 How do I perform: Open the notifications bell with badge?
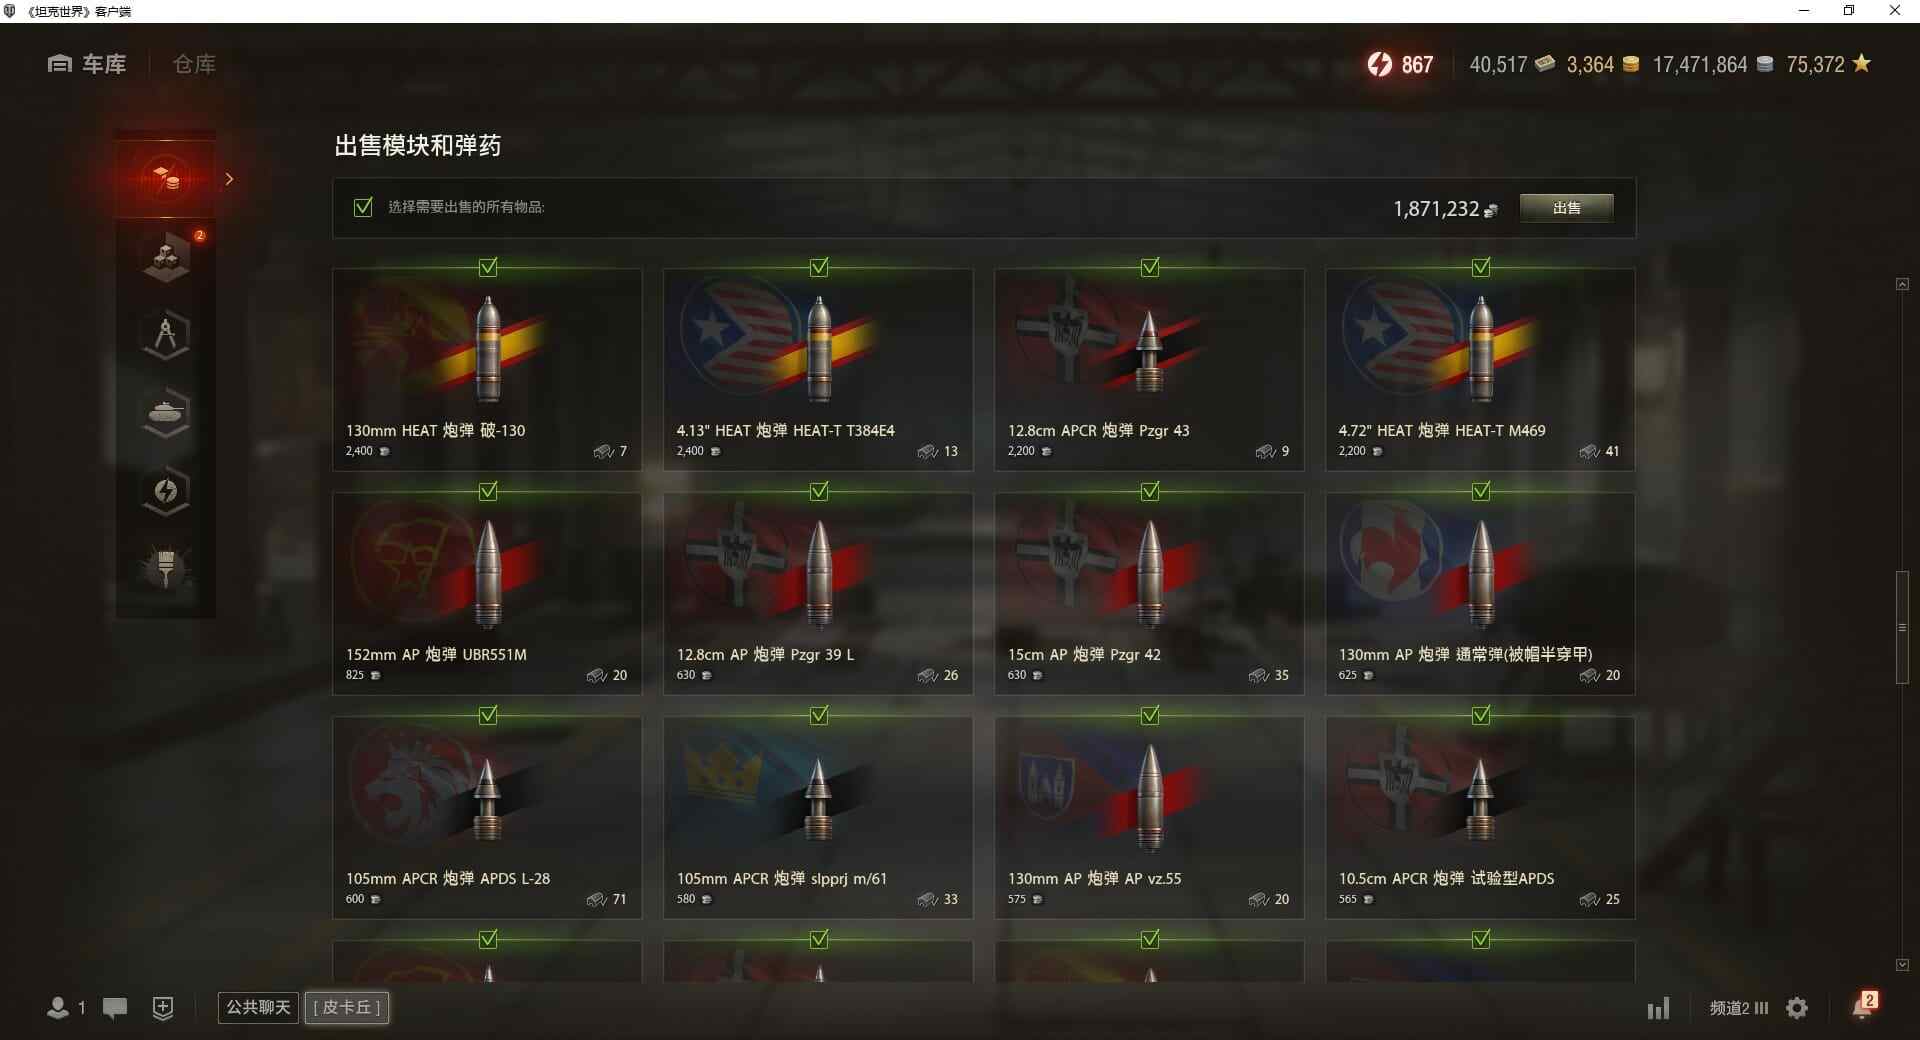tap(1864, 1006)
